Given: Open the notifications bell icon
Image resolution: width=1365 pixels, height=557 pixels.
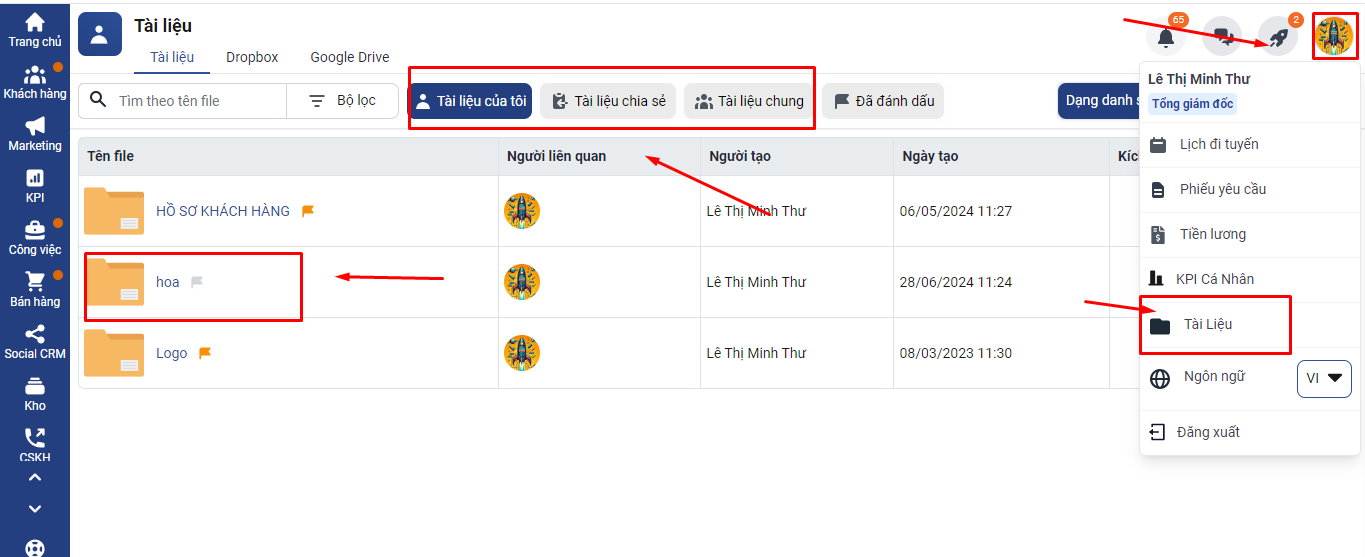Looking at the screenshot, I should tap(1165, 38).
